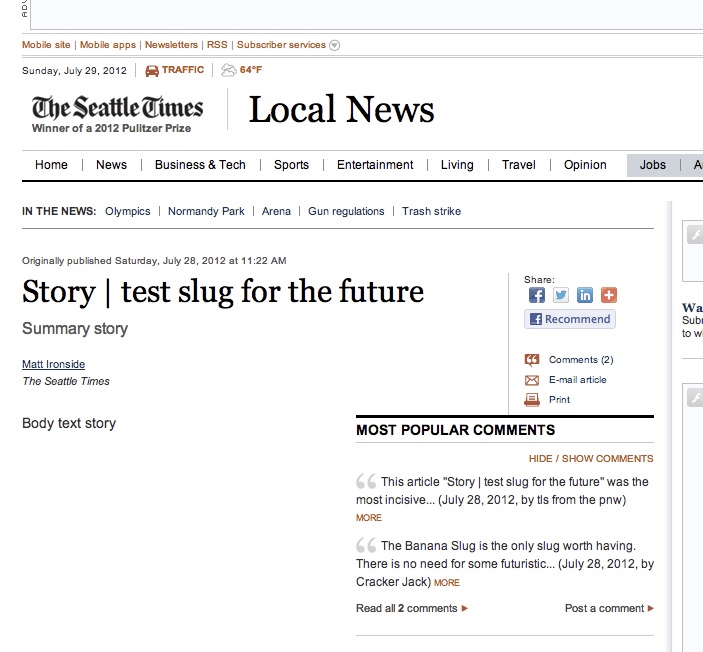
Task: Expand MORE on the tls comment
Action: tap(369, 518)
